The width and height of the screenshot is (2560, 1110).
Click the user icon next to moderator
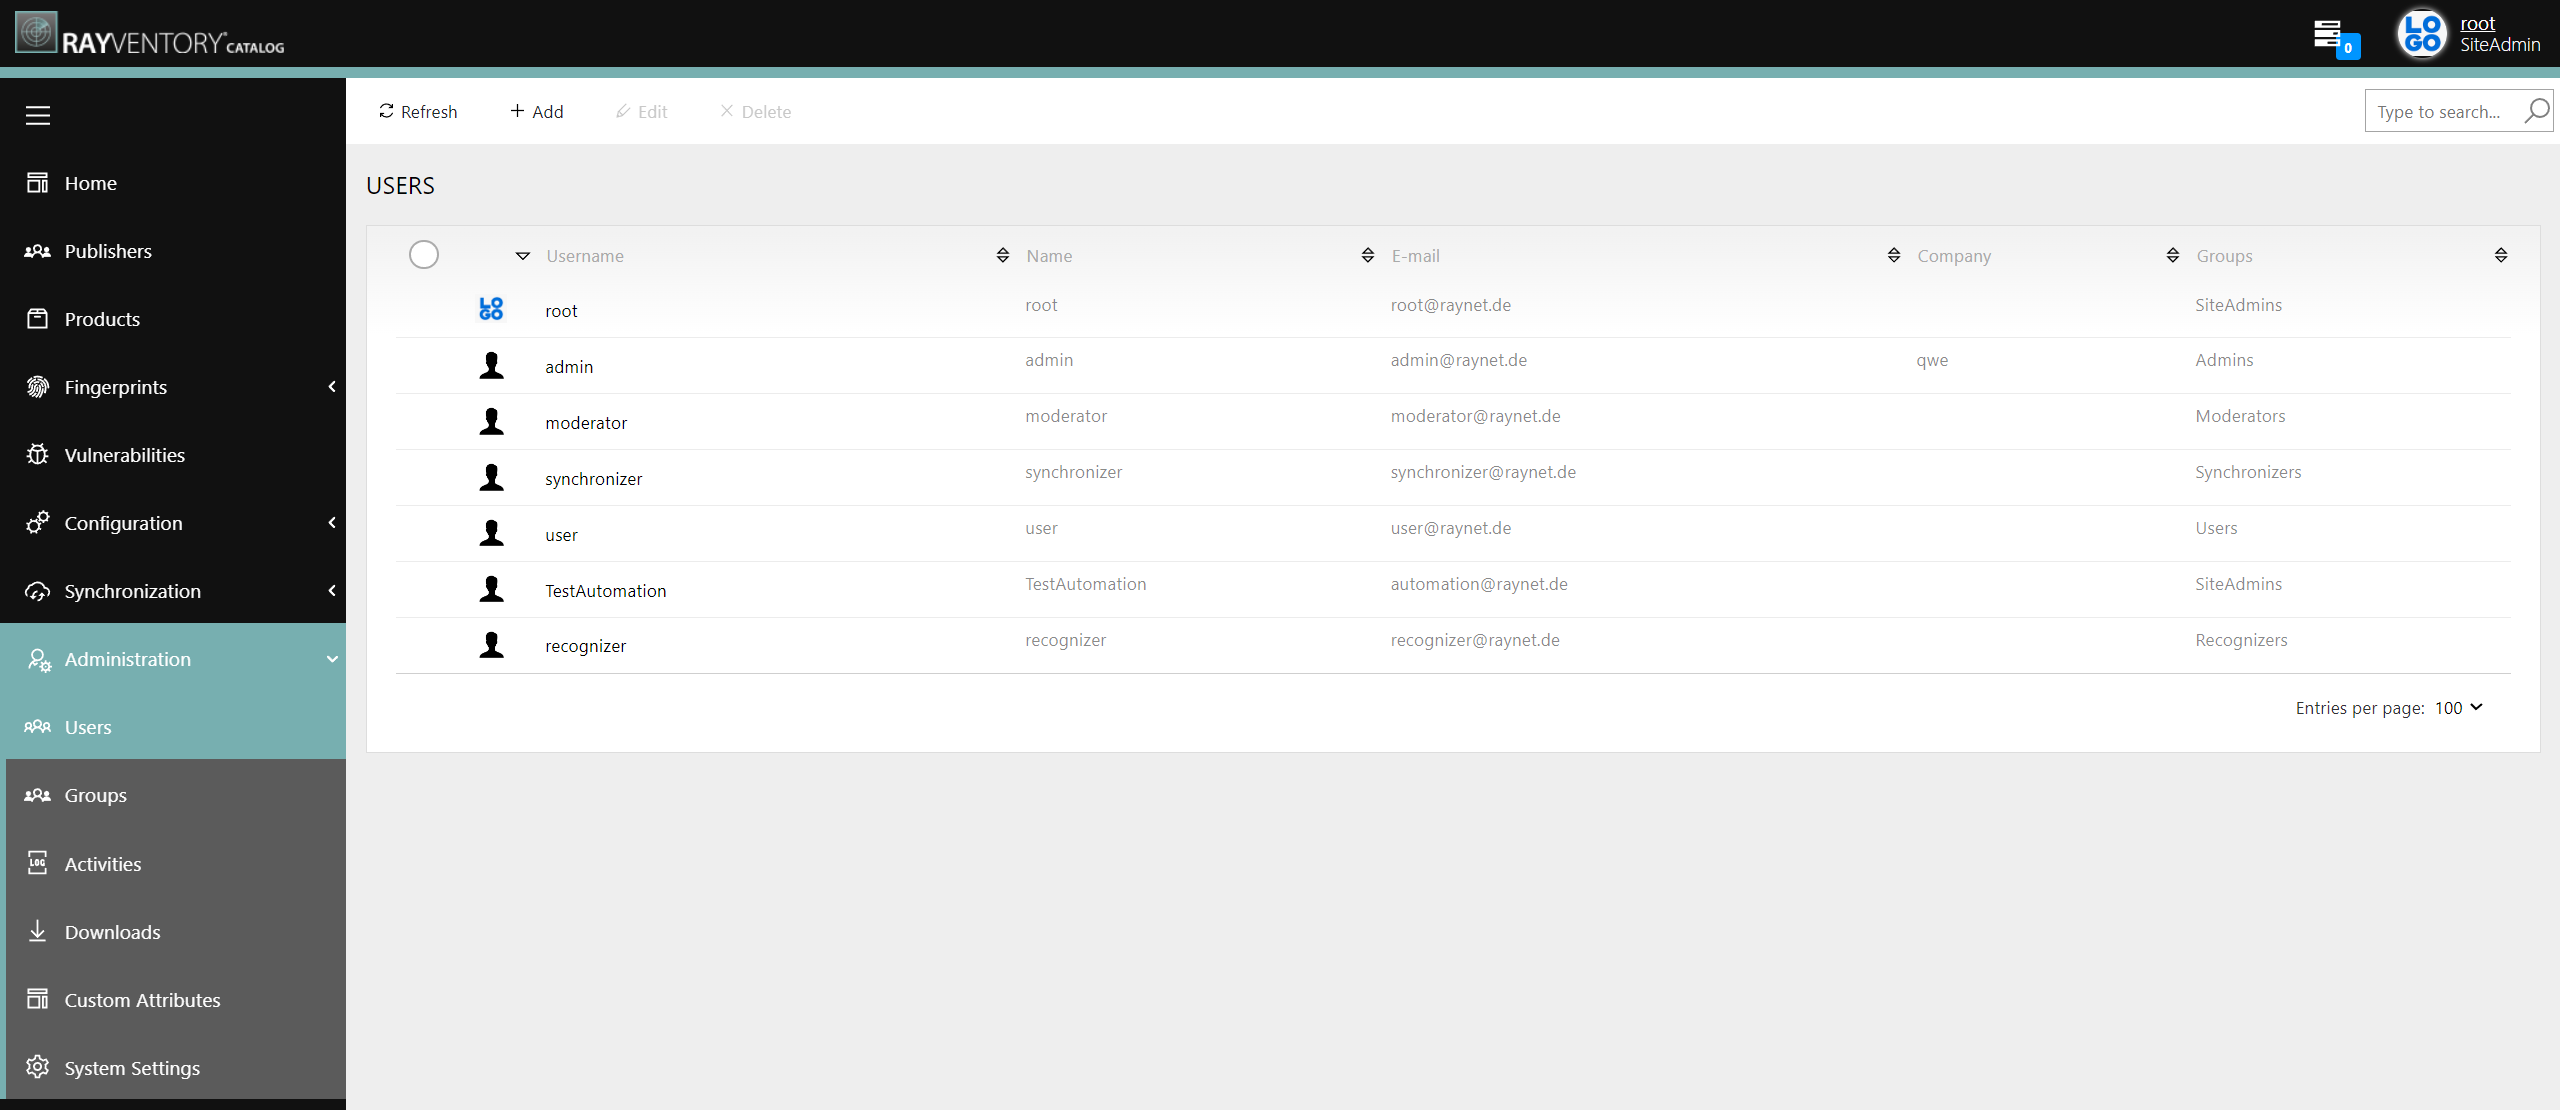(491, 421)
